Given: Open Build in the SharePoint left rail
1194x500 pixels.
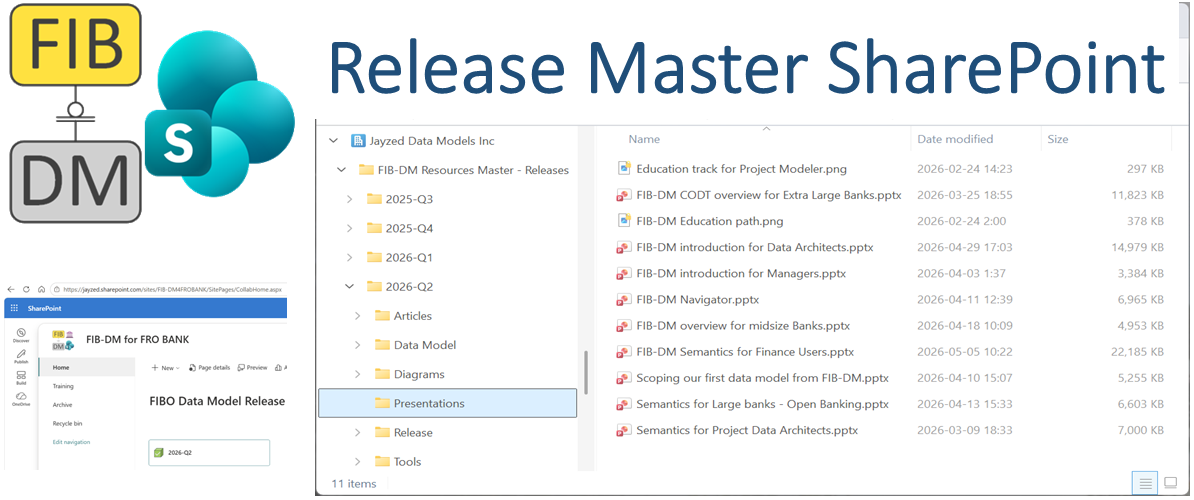Looking at the screenshot, I should point(21,378).
